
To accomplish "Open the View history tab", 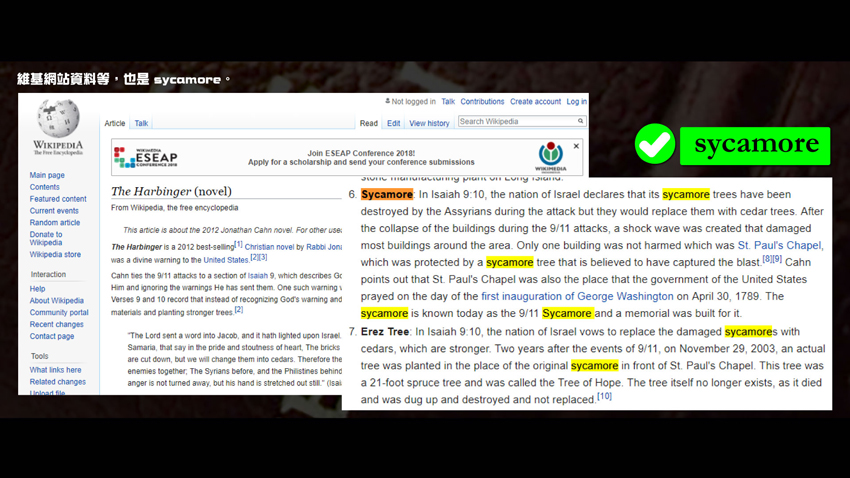I will (x=429, y=124).
